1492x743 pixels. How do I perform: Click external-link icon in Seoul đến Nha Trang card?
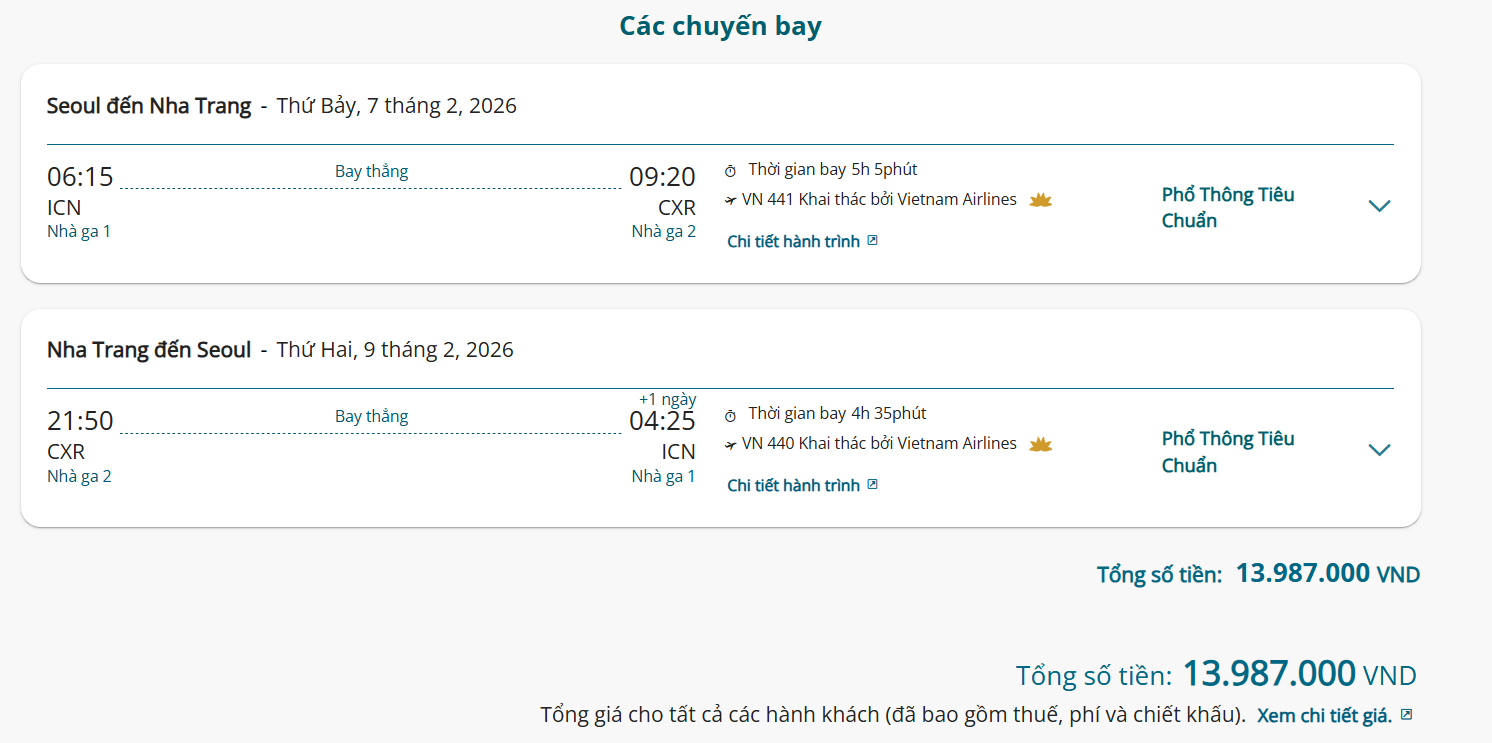[x=872, y=241]
